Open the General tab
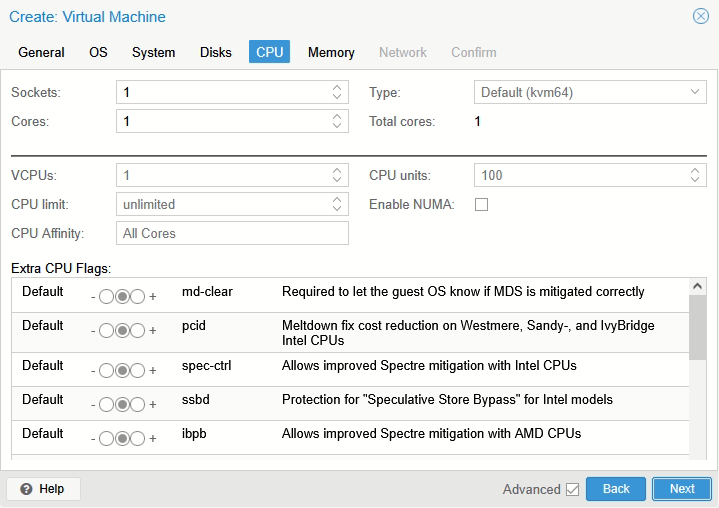Screen dimensions: 719x508 pyautogui.click(x=41, y=52)
